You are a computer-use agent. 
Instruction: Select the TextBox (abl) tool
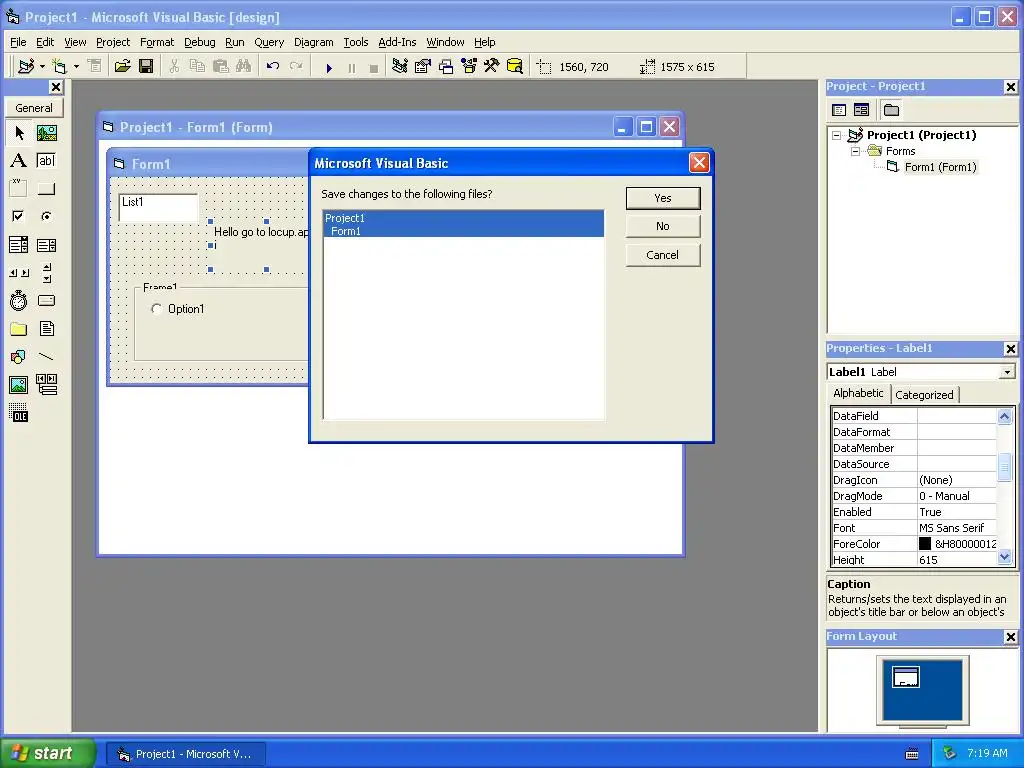coord(46,161)
